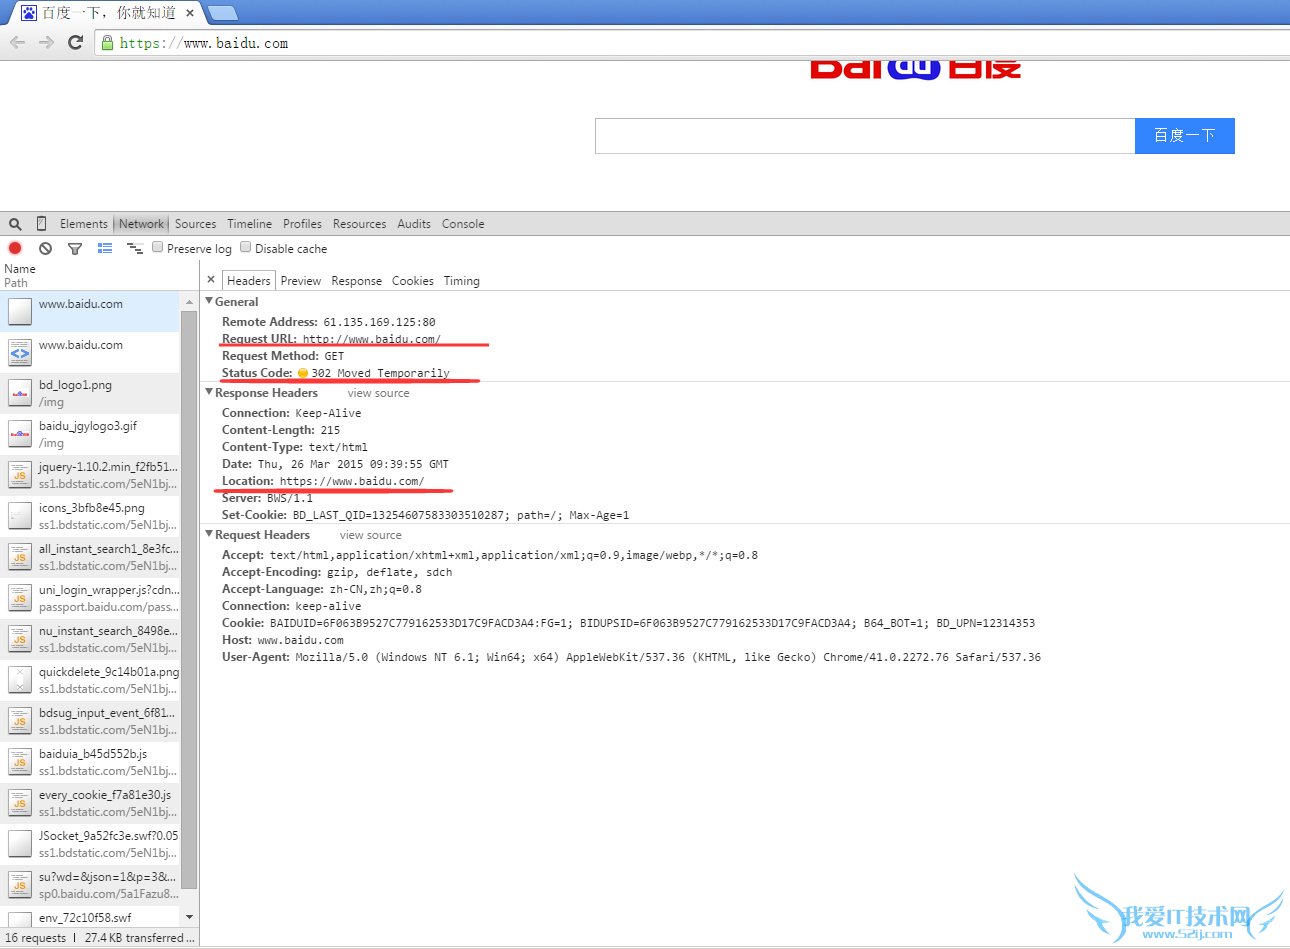Viewport: 1290px width, 949px height.
Task: Collapse the General section
Action: (208, 301)
